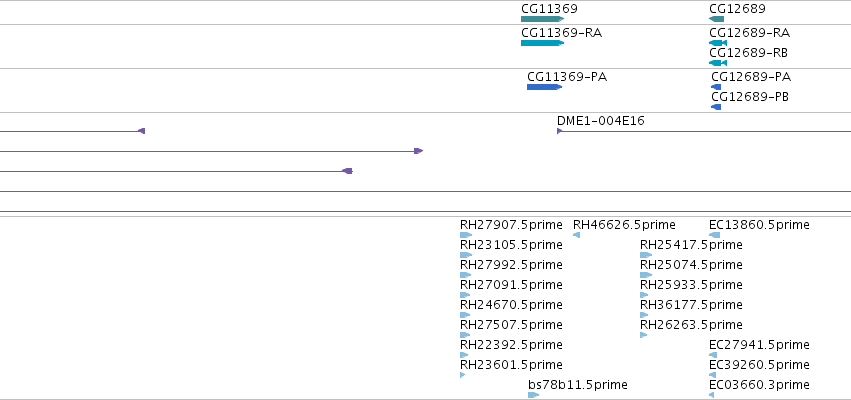Image resolution: width=851 pixels, height=400 pixels.
Task: Click the RH26263.5prime EST arrow
Action: (644, 335)
